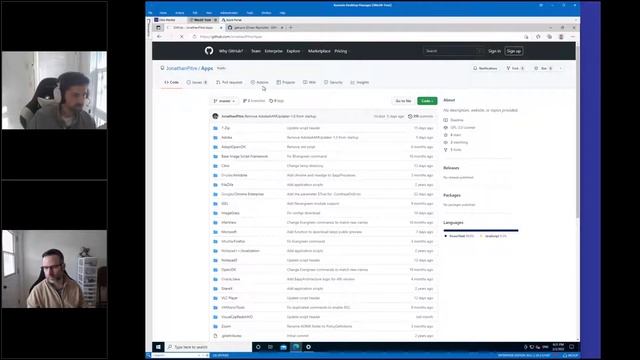
Task: View the 2 branches link
Action: tap(254, 101)
